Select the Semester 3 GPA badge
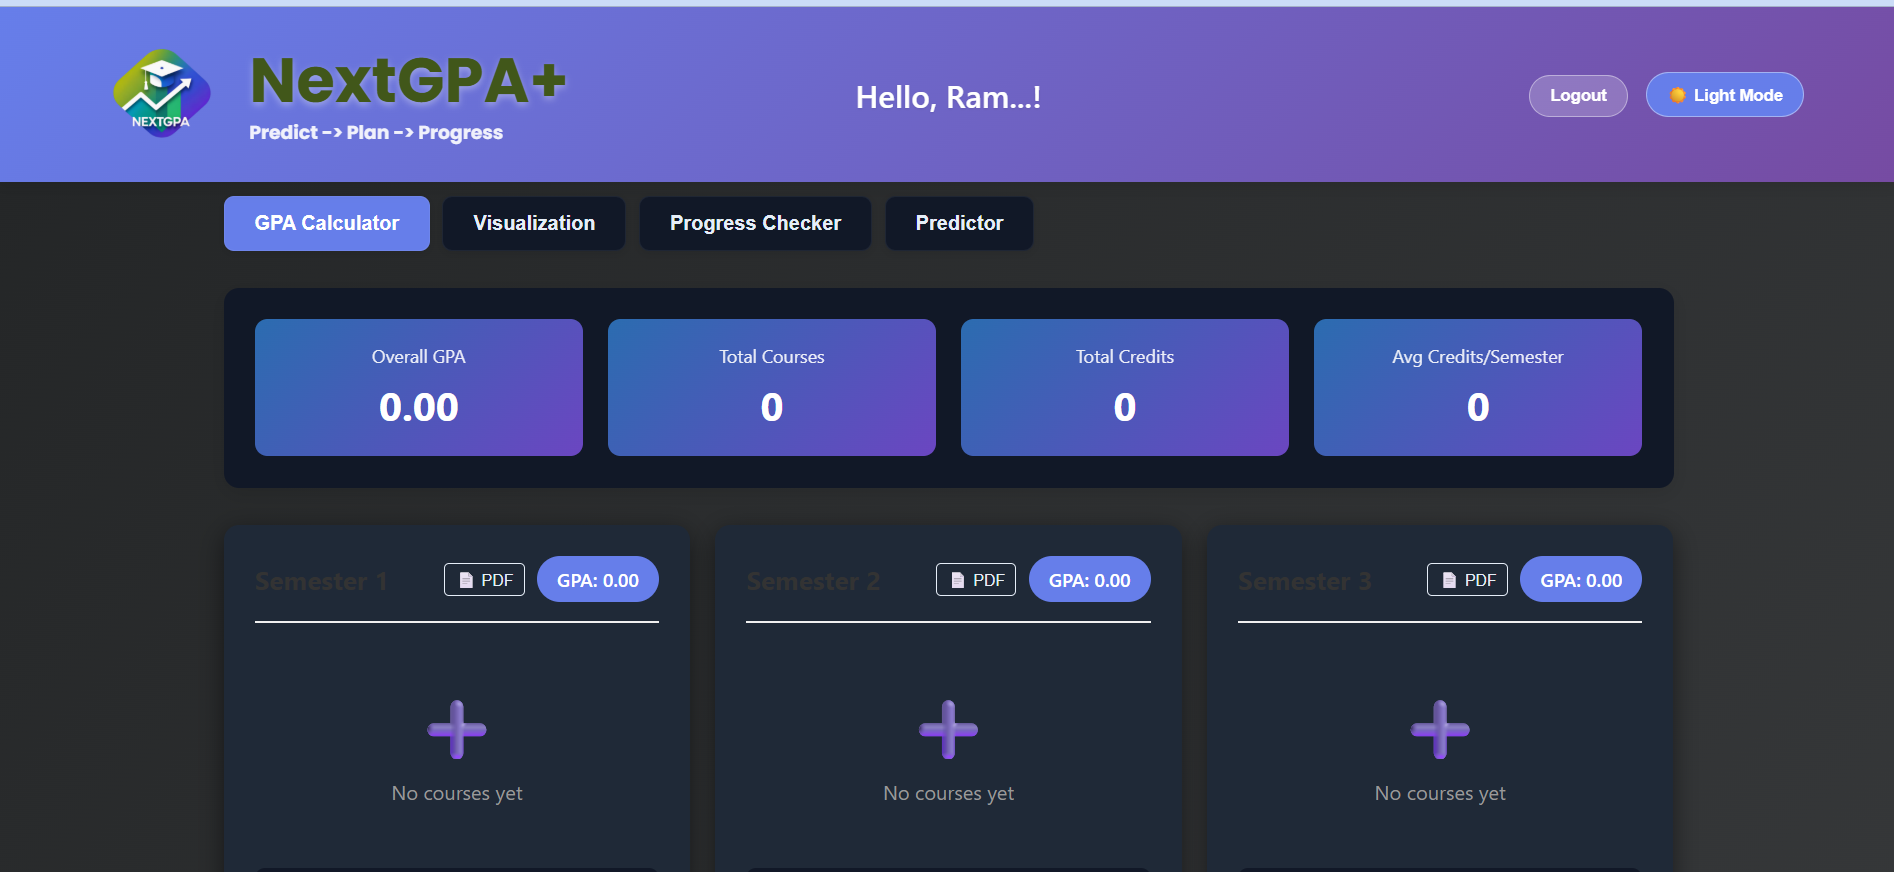The height and width of the screenshot is (872, 1894). pos(1581,580)
